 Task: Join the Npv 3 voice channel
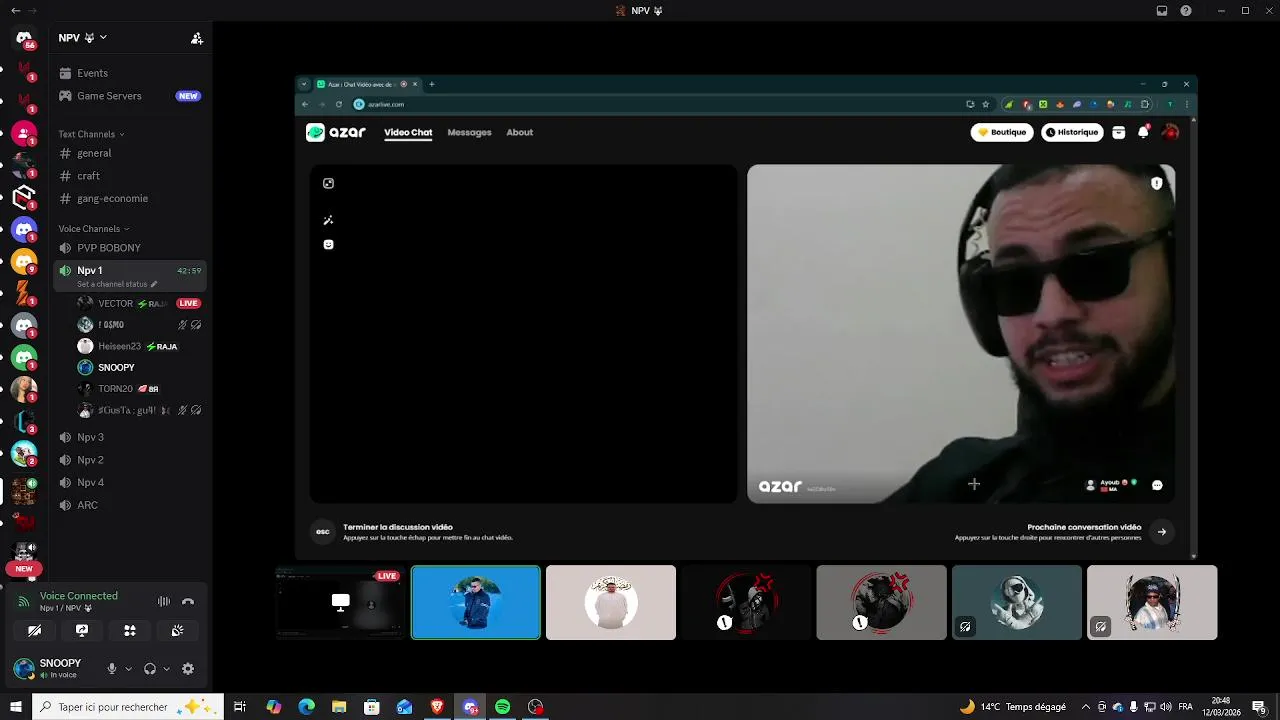point(130,437)
